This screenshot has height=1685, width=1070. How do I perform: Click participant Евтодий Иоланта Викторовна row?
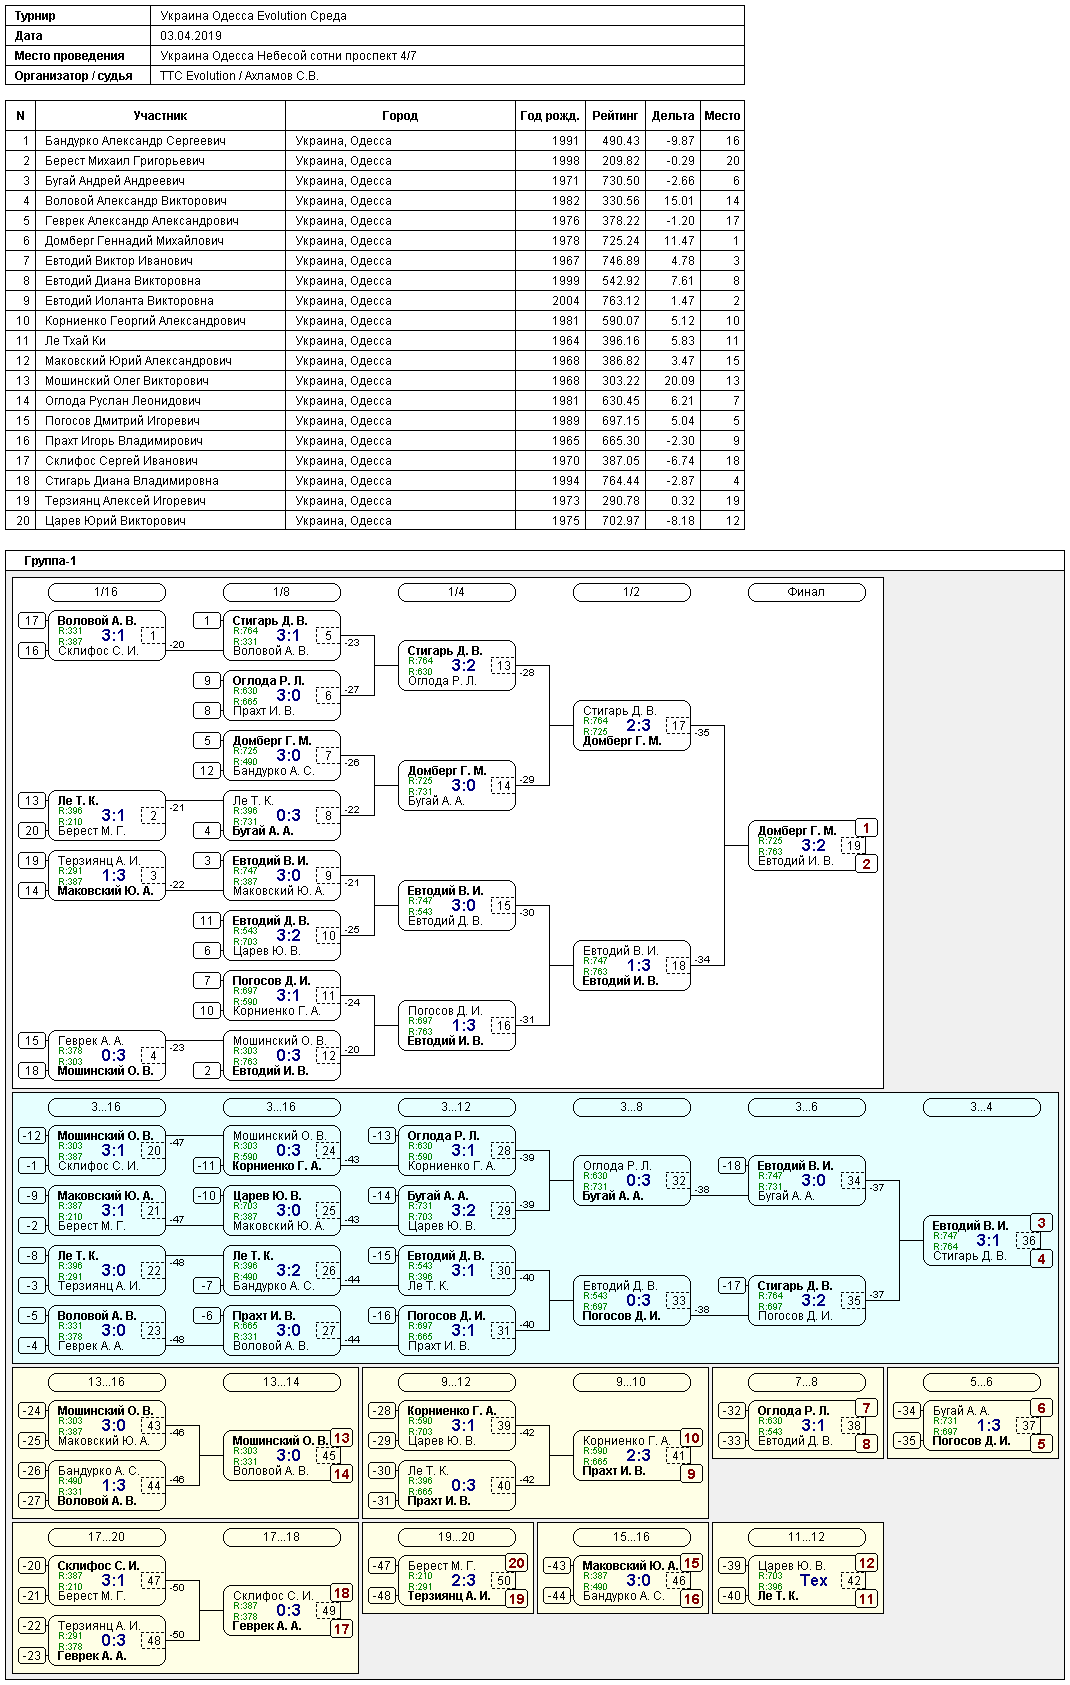pyautogui.click(x=375, y=301)
